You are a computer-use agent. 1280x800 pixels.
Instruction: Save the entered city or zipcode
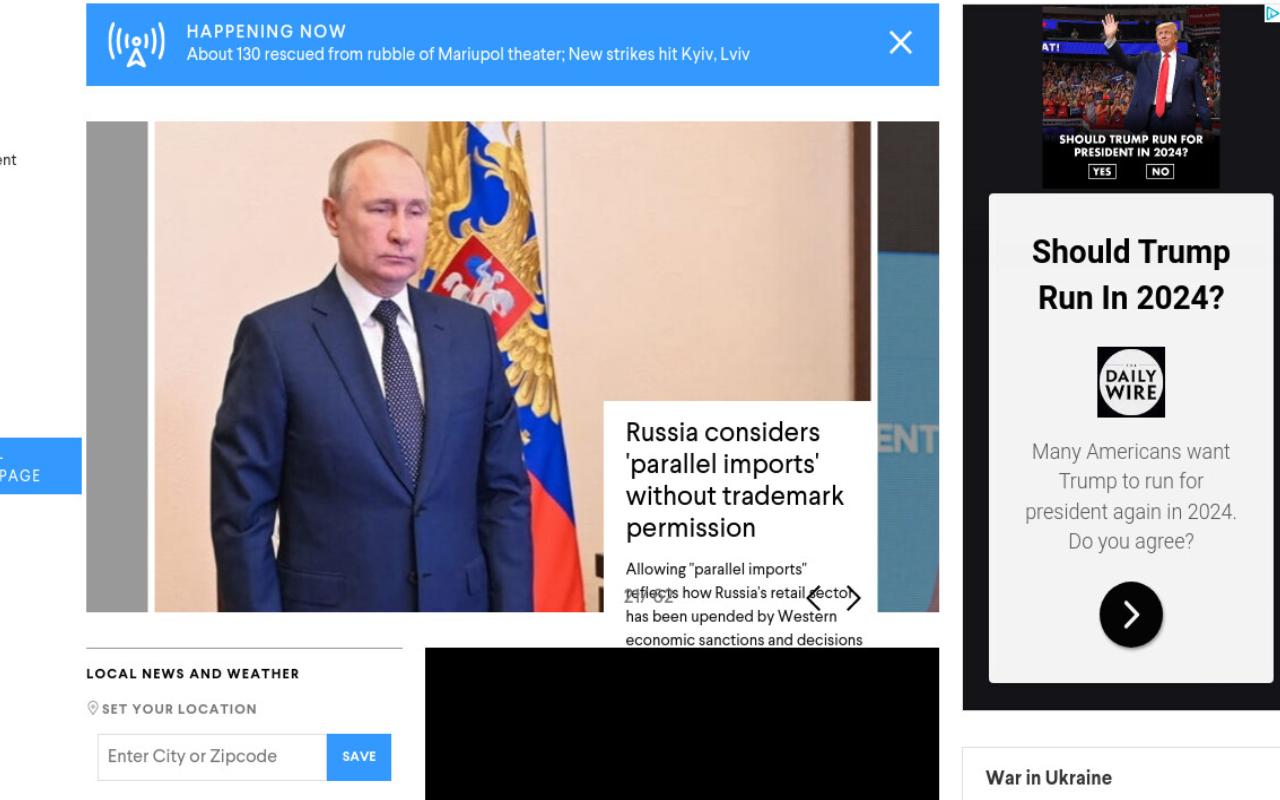[359, 757]
